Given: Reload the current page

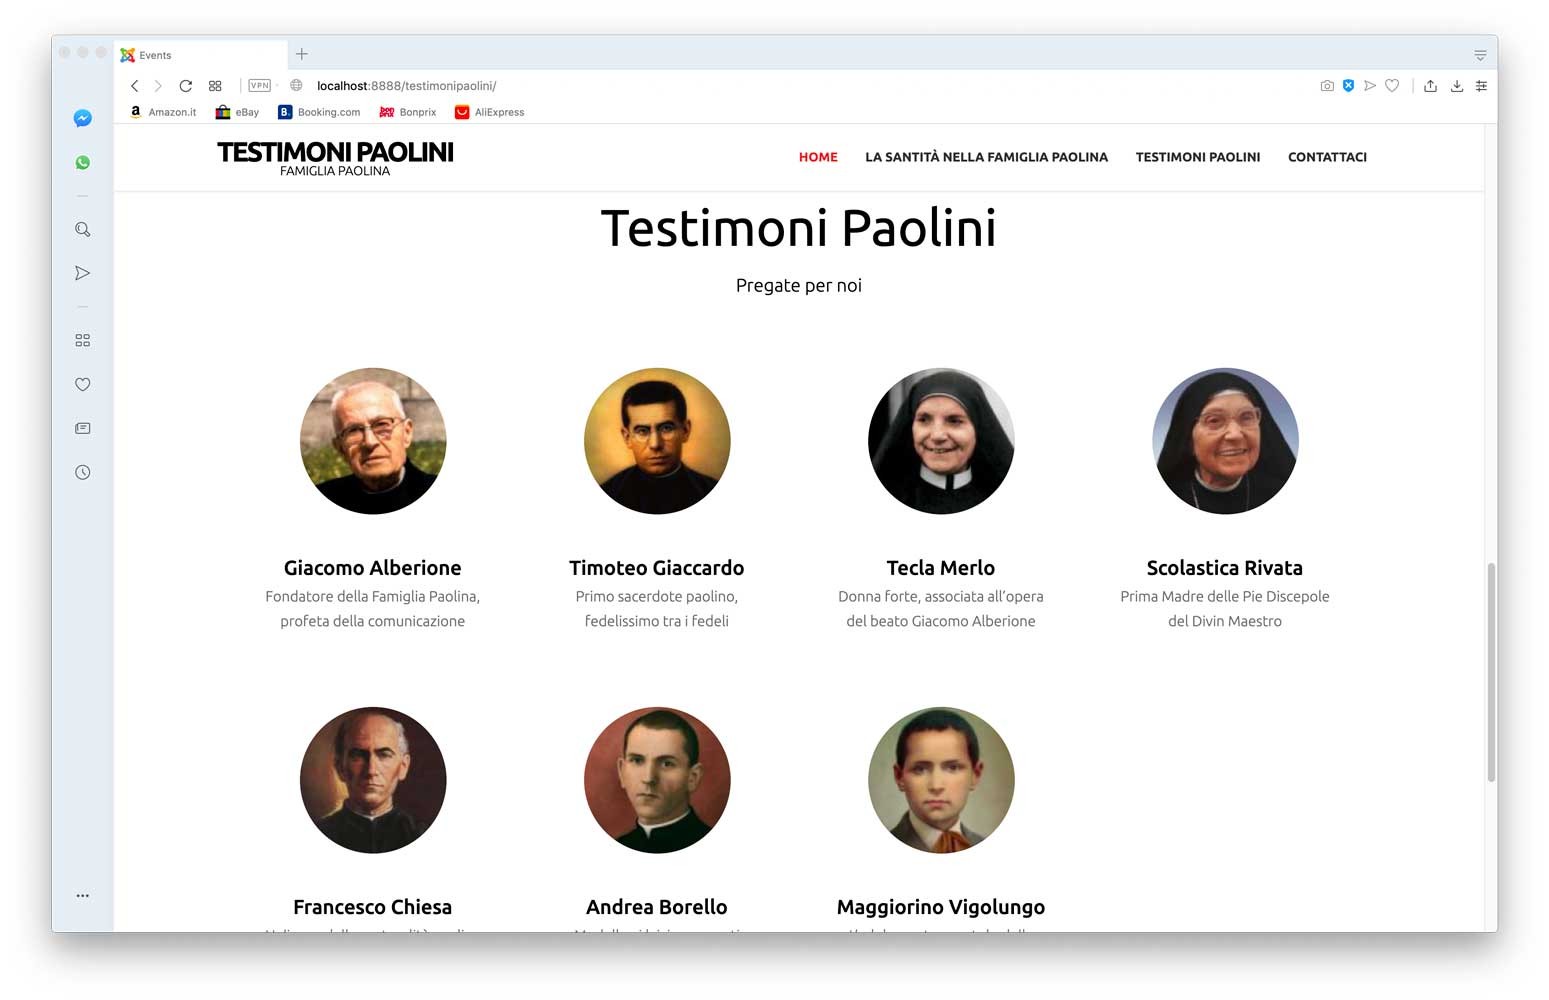Looking at the screenshot, I should click(x=185, y=86).
